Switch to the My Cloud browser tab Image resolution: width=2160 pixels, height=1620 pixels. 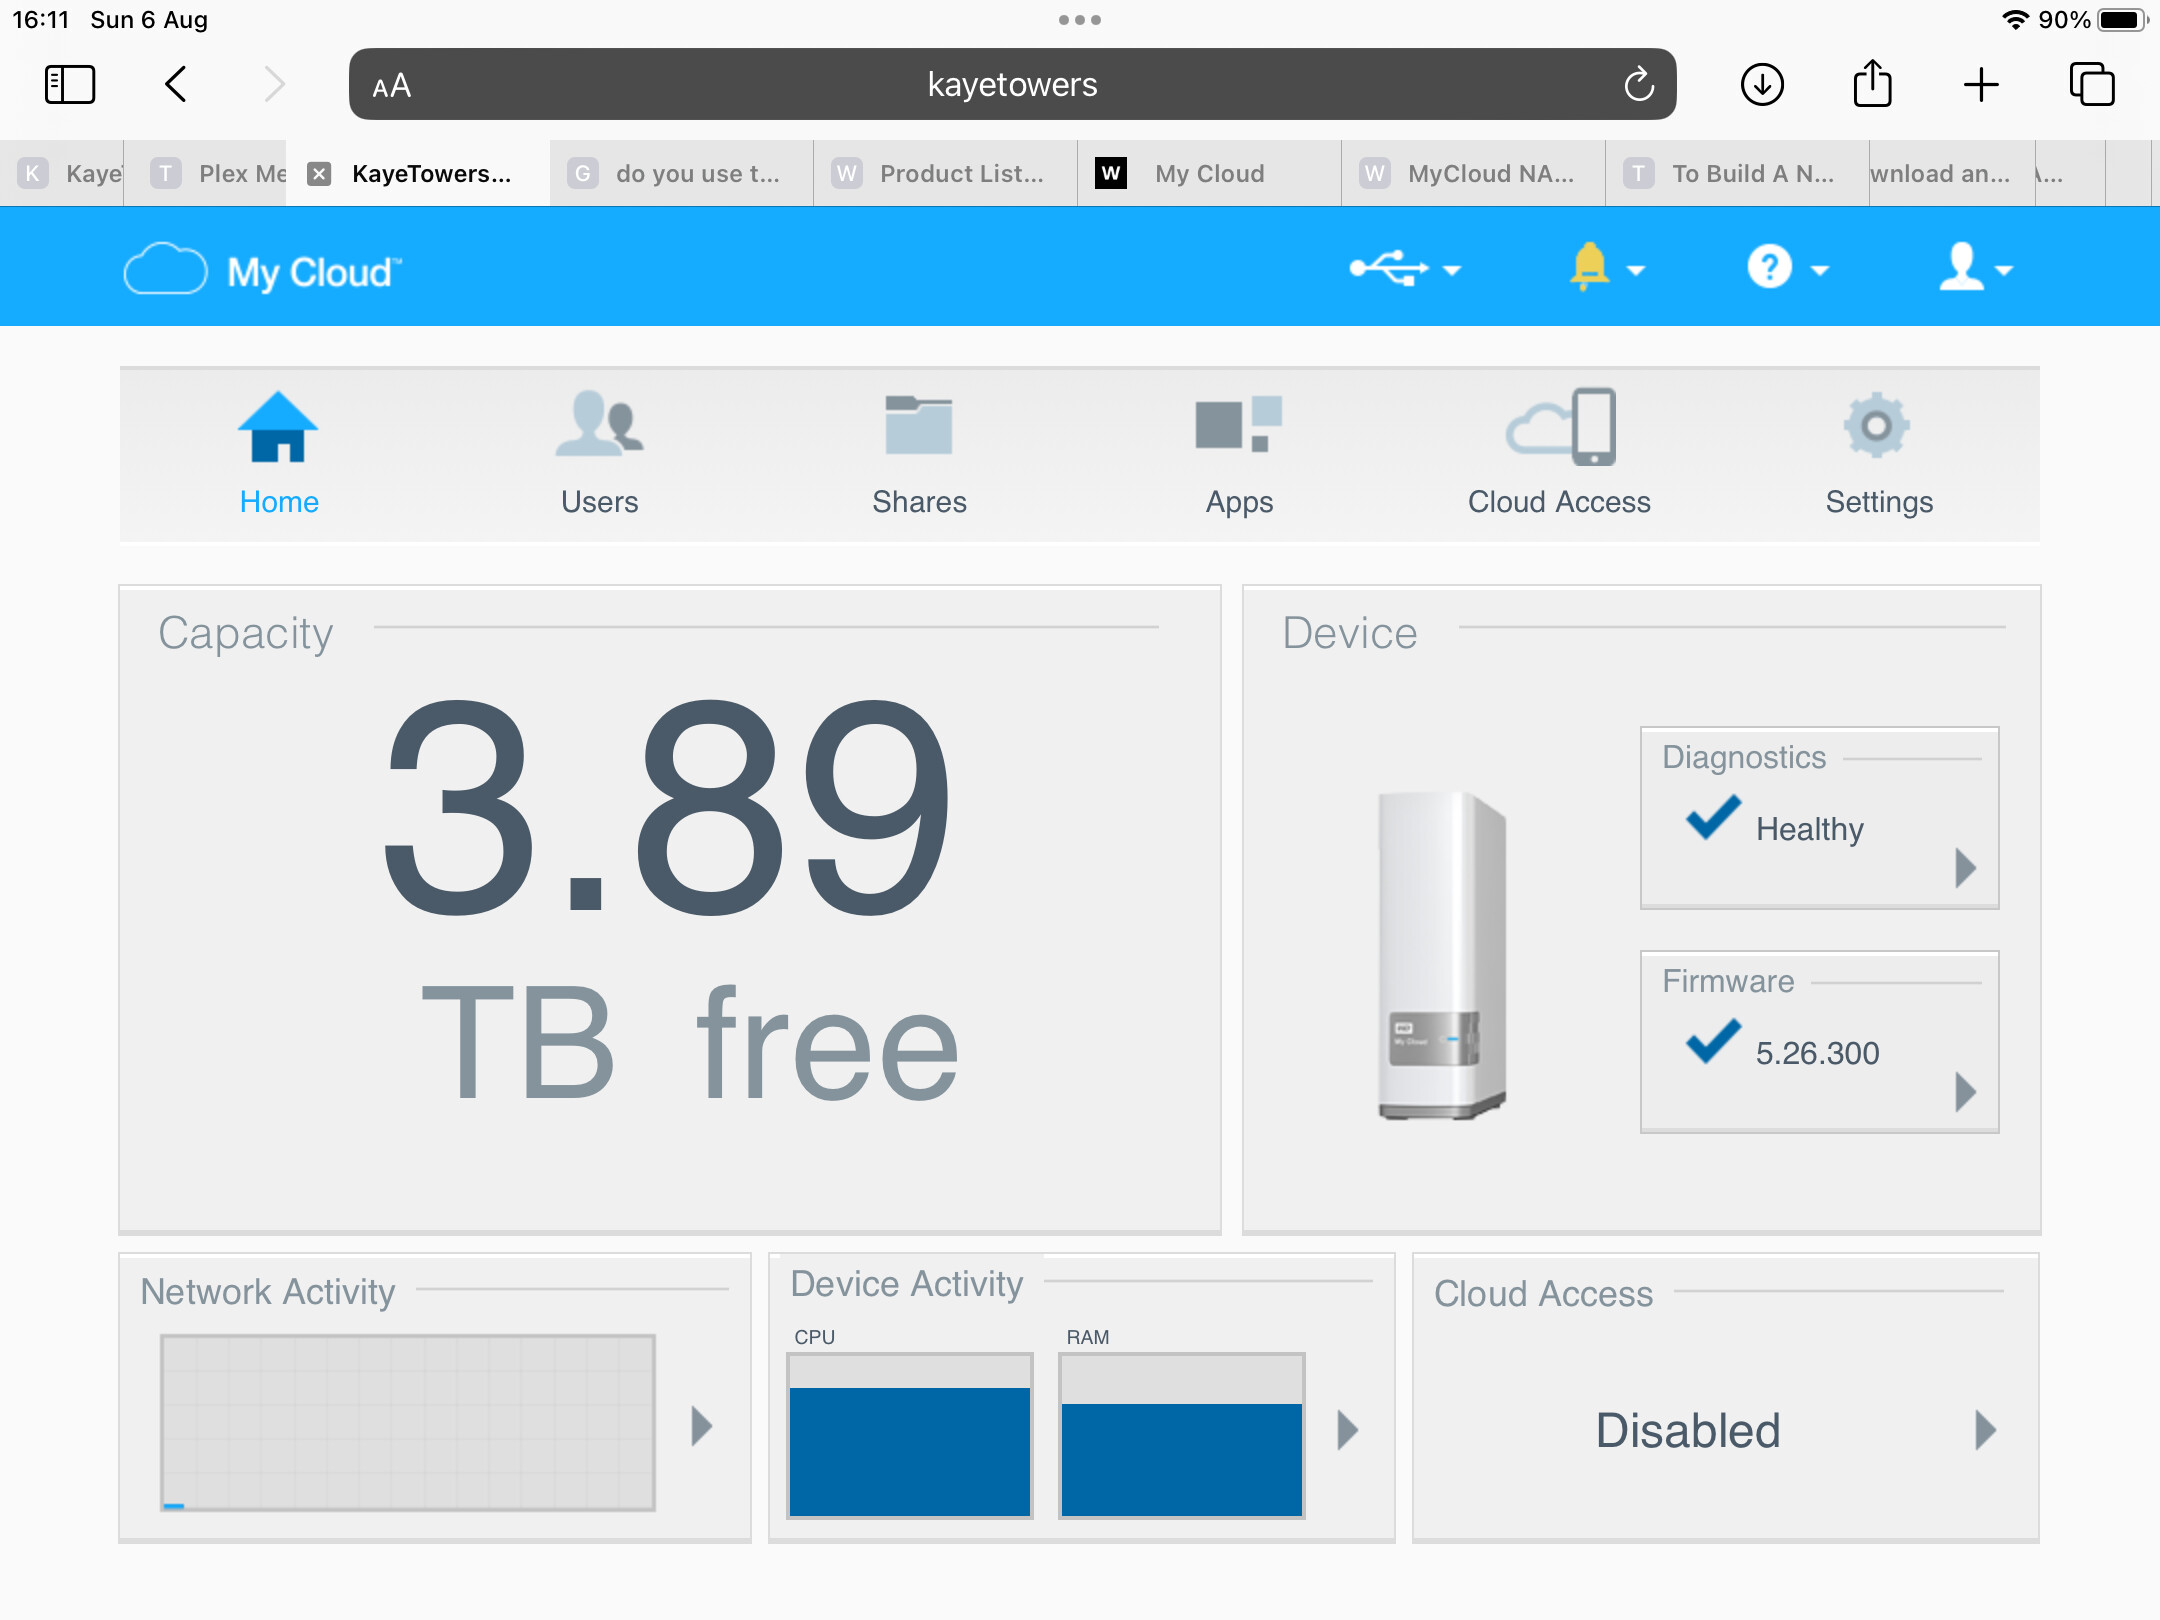tap(1209, 173)
